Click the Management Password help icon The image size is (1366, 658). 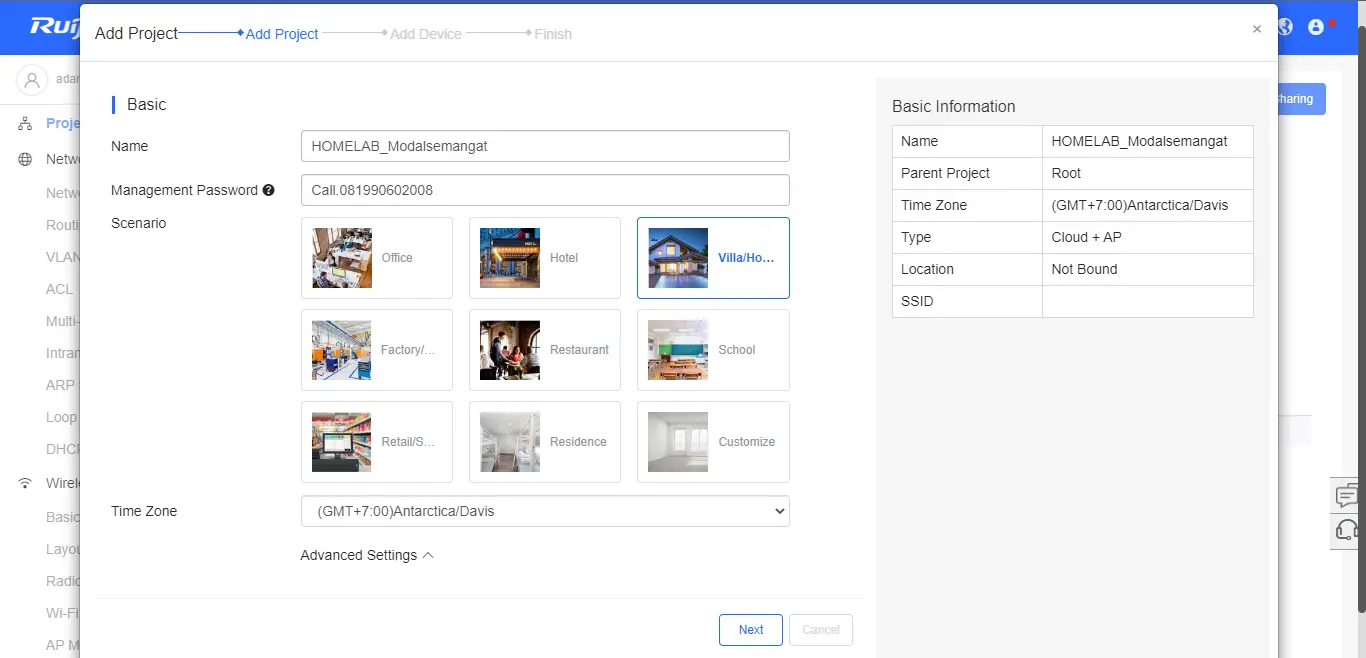[268, 190]
